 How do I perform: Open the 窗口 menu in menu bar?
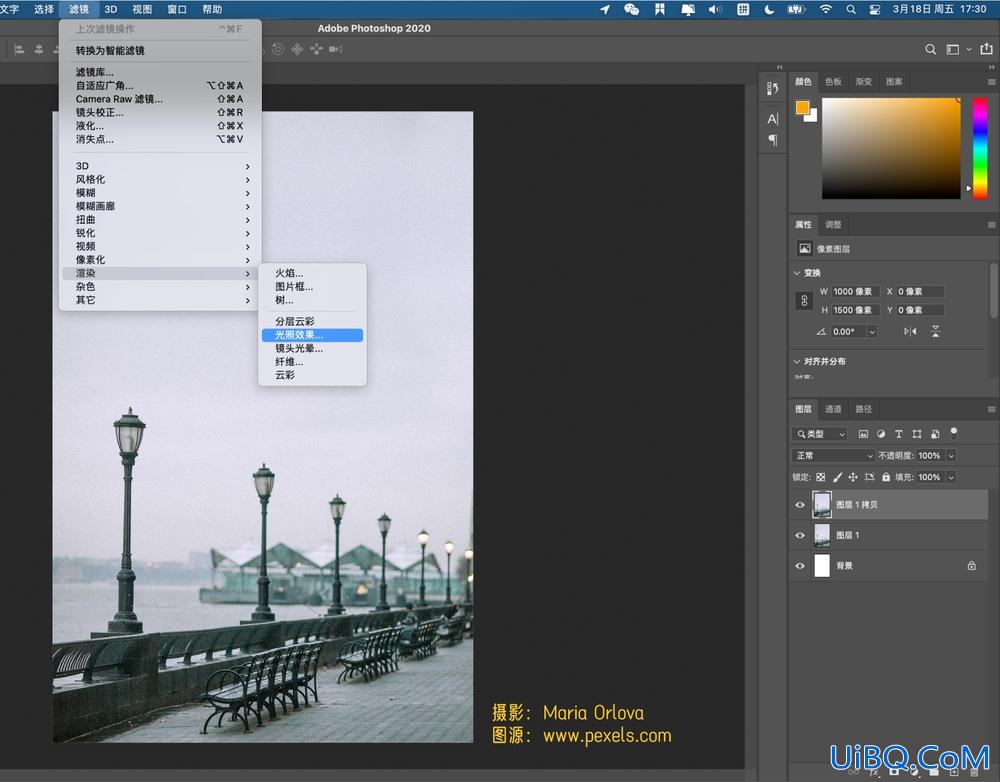(x=177, y=9)
